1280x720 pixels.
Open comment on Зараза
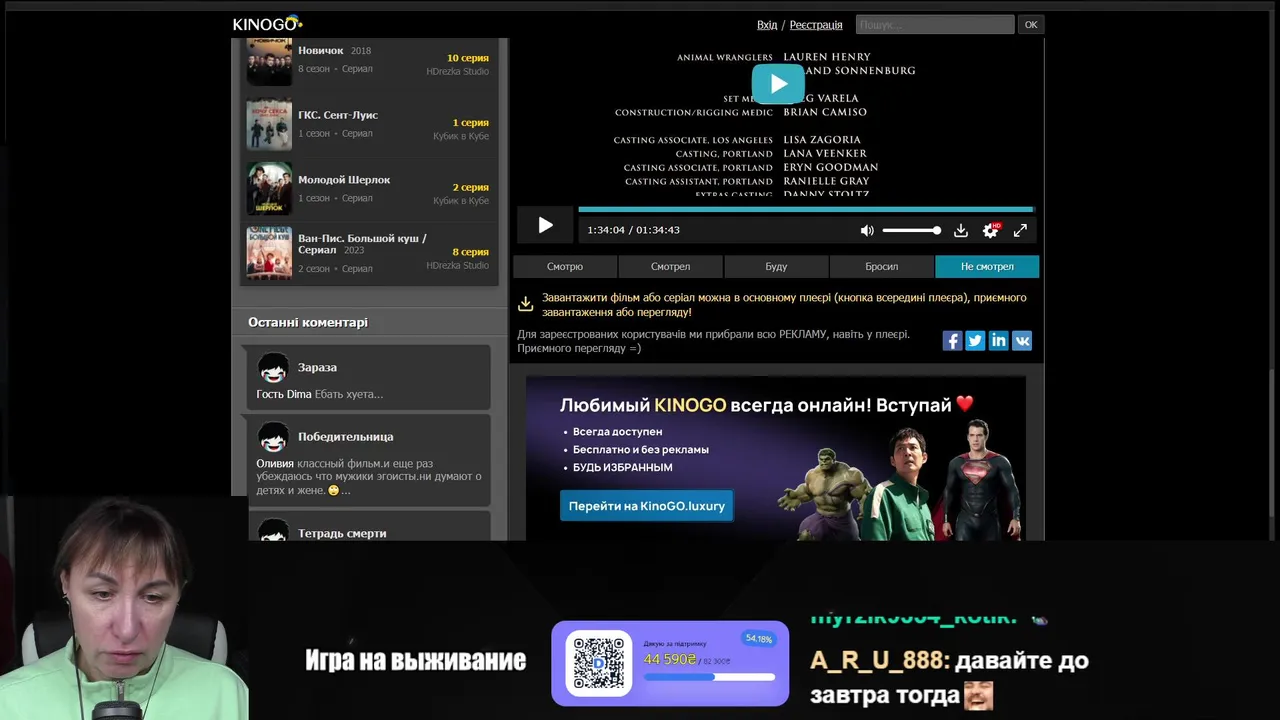coord(317,367)
